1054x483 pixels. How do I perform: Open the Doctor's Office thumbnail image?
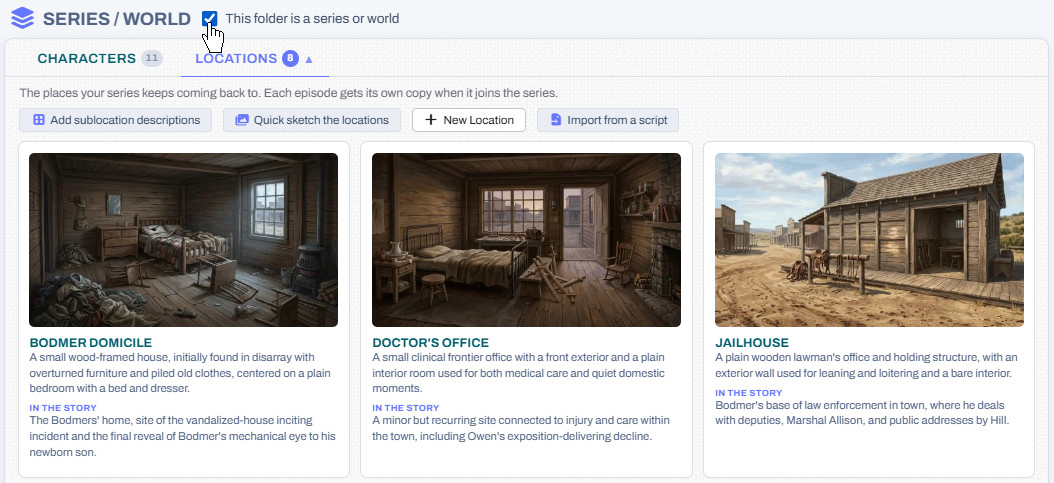point(526,240)
